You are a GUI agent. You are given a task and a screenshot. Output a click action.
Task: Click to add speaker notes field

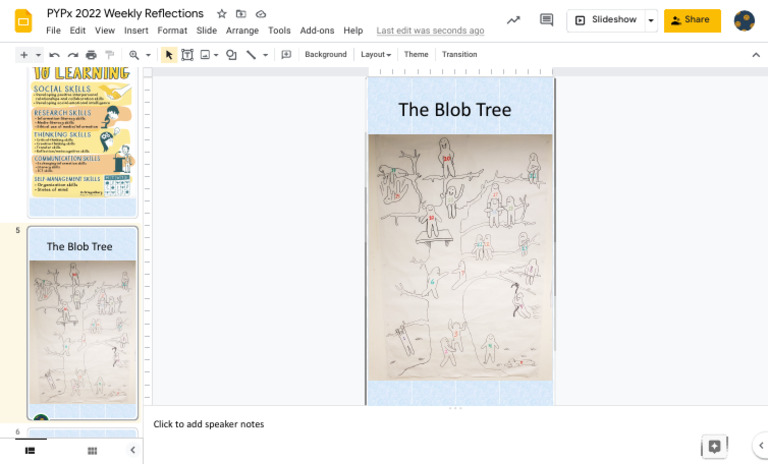coord(209,424)
